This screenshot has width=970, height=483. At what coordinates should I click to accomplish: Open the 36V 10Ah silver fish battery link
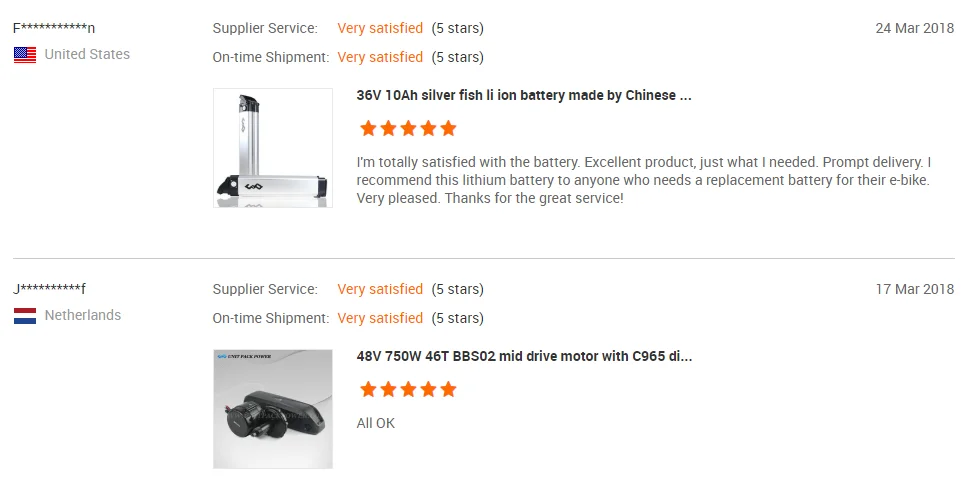point(524,96)
